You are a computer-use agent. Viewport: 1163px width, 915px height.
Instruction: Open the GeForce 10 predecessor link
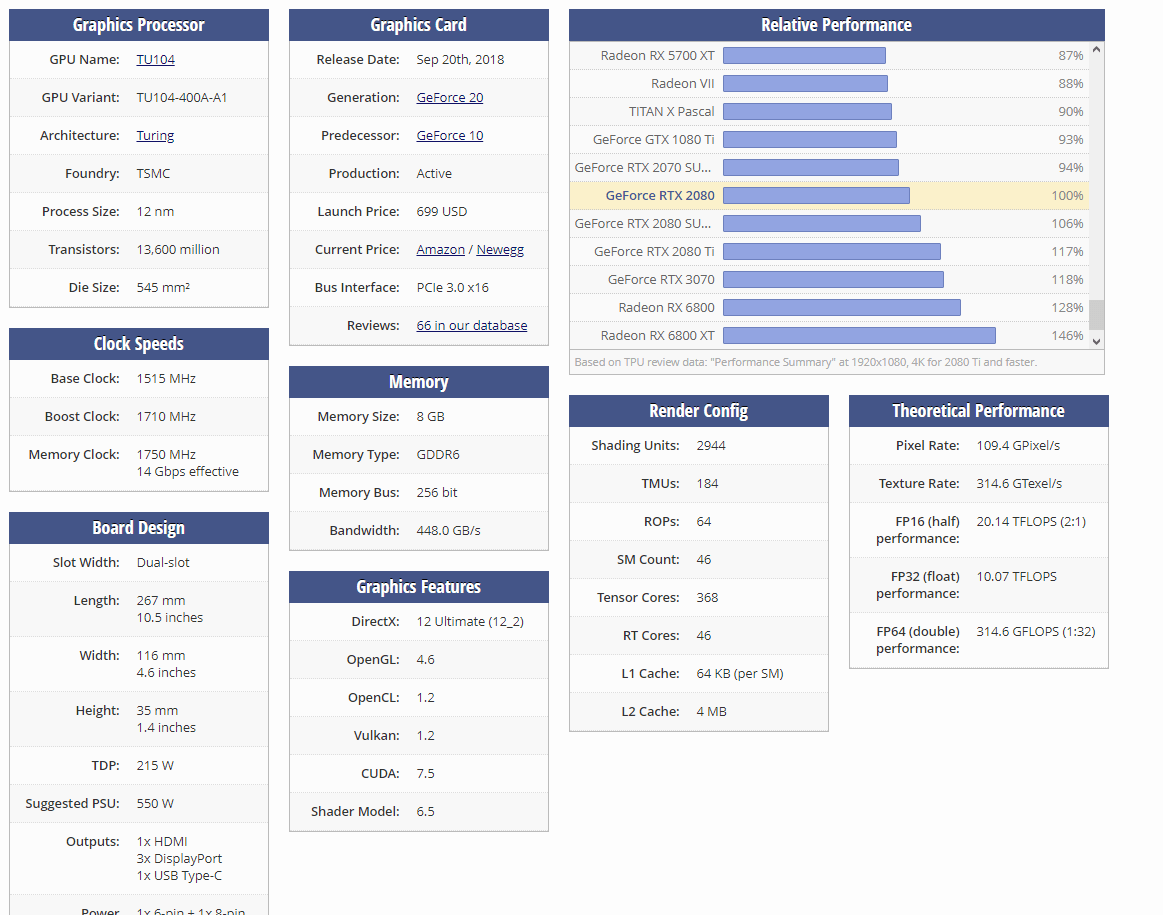point(449,135)
